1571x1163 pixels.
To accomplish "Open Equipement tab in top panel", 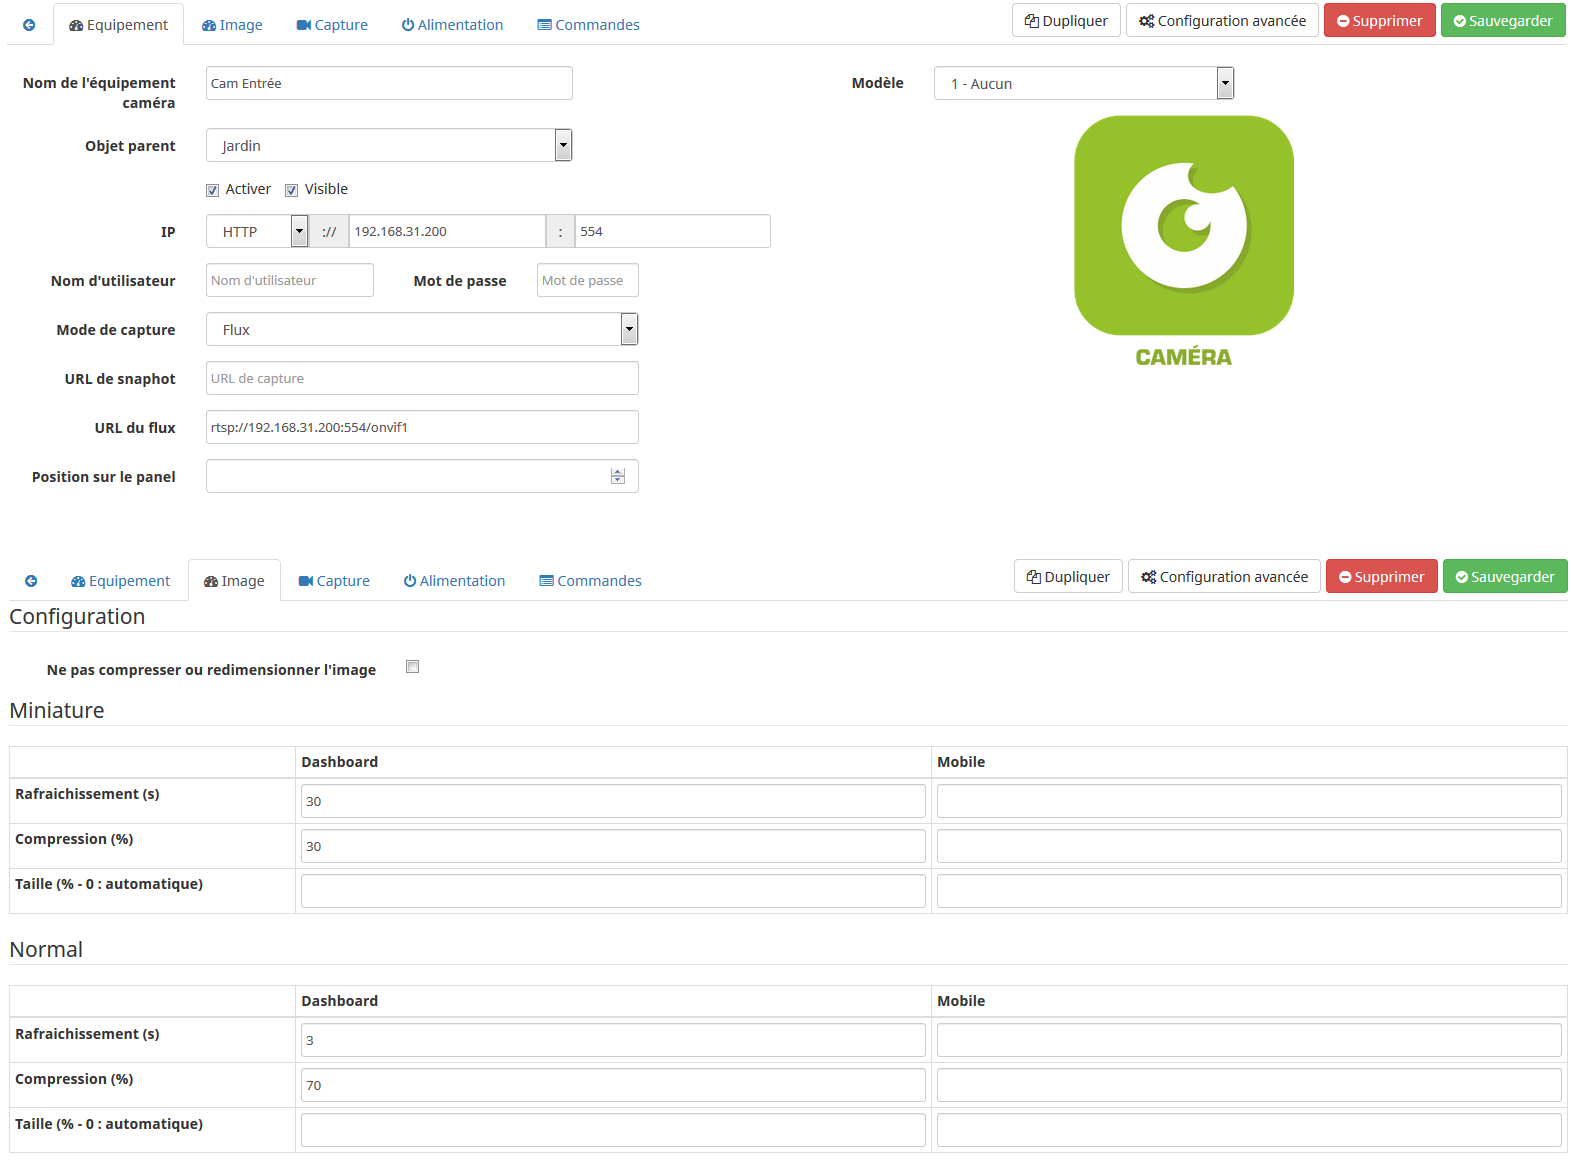I will tap(118, 25).
